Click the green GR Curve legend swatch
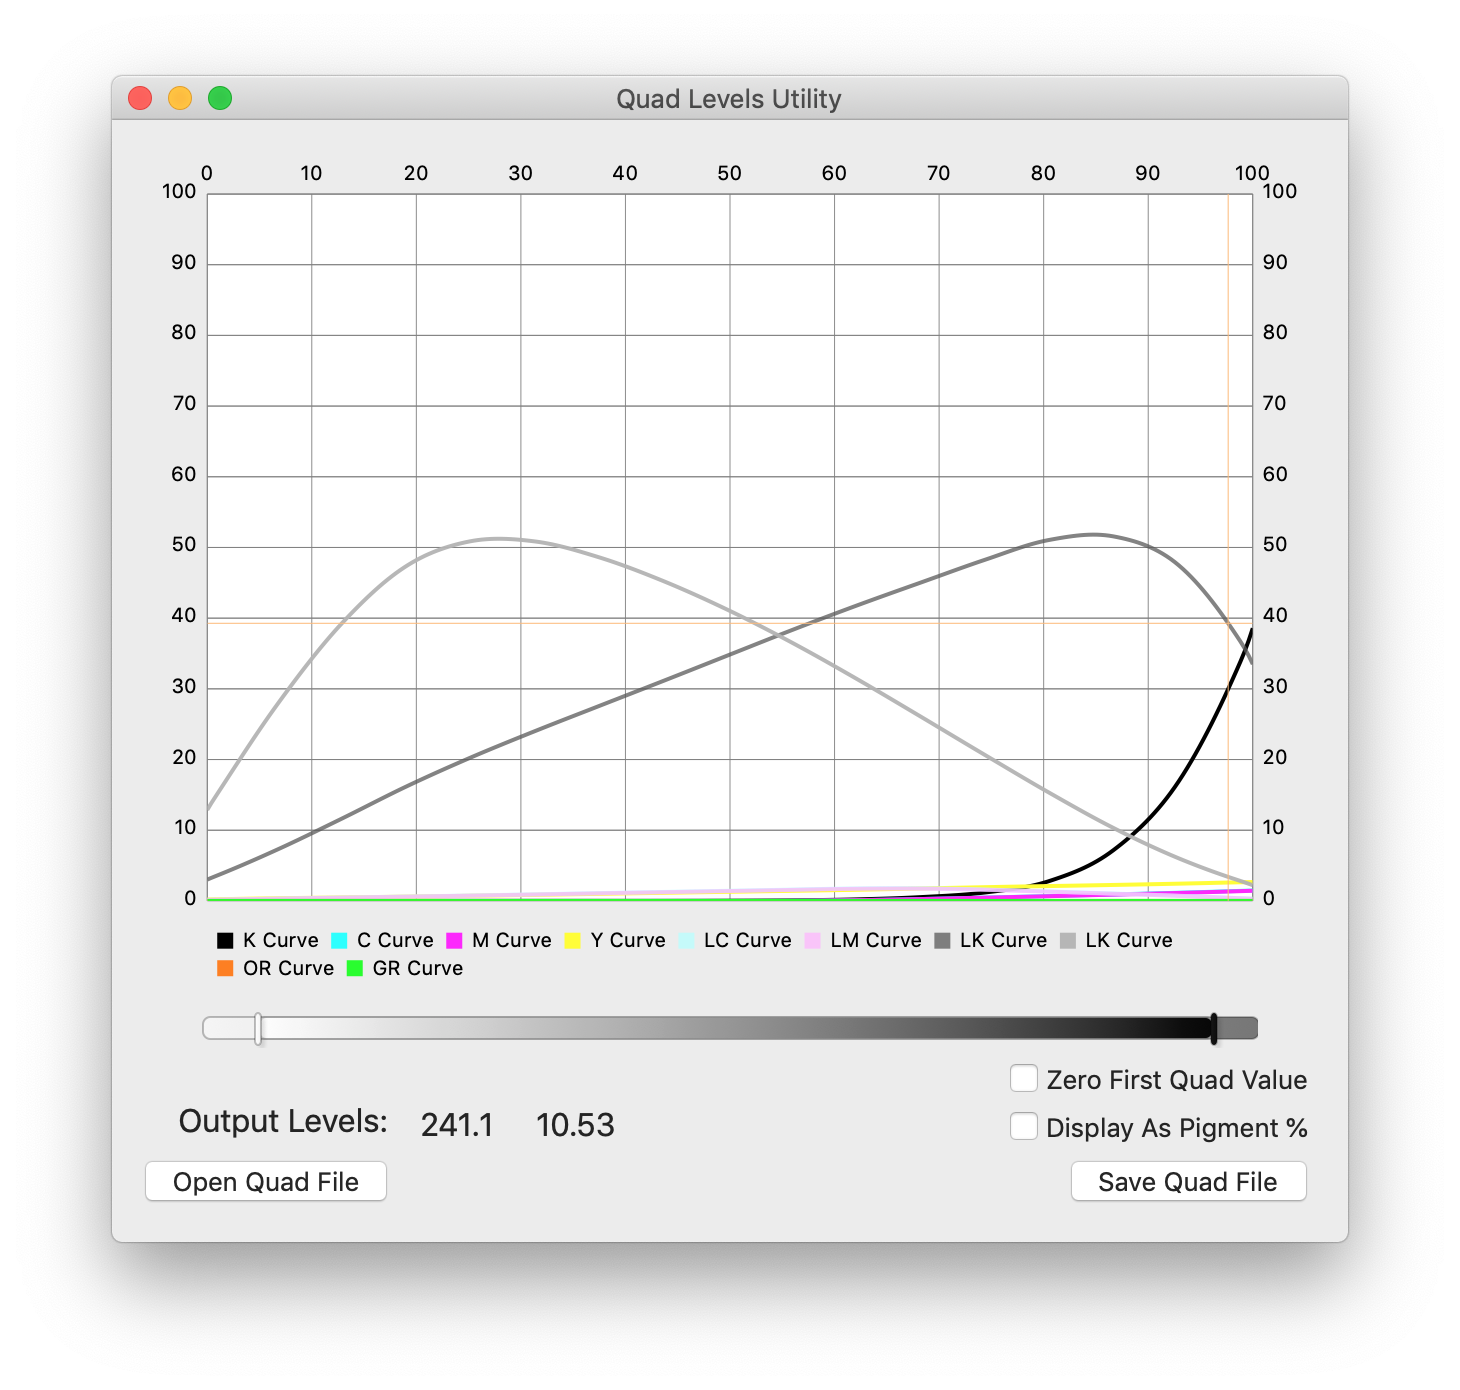This screenshot has width=1460, height=1390. (x=354, y=968)
